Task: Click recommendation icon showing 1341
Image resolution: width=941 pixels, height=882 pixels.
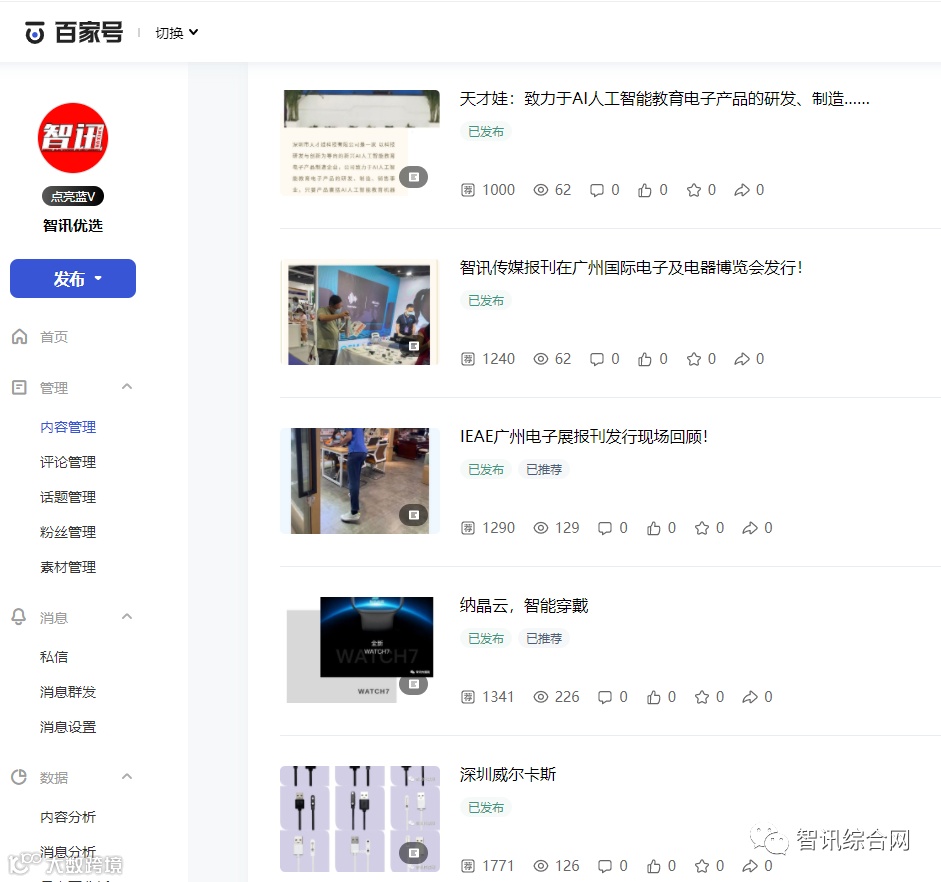Action: 468,697
